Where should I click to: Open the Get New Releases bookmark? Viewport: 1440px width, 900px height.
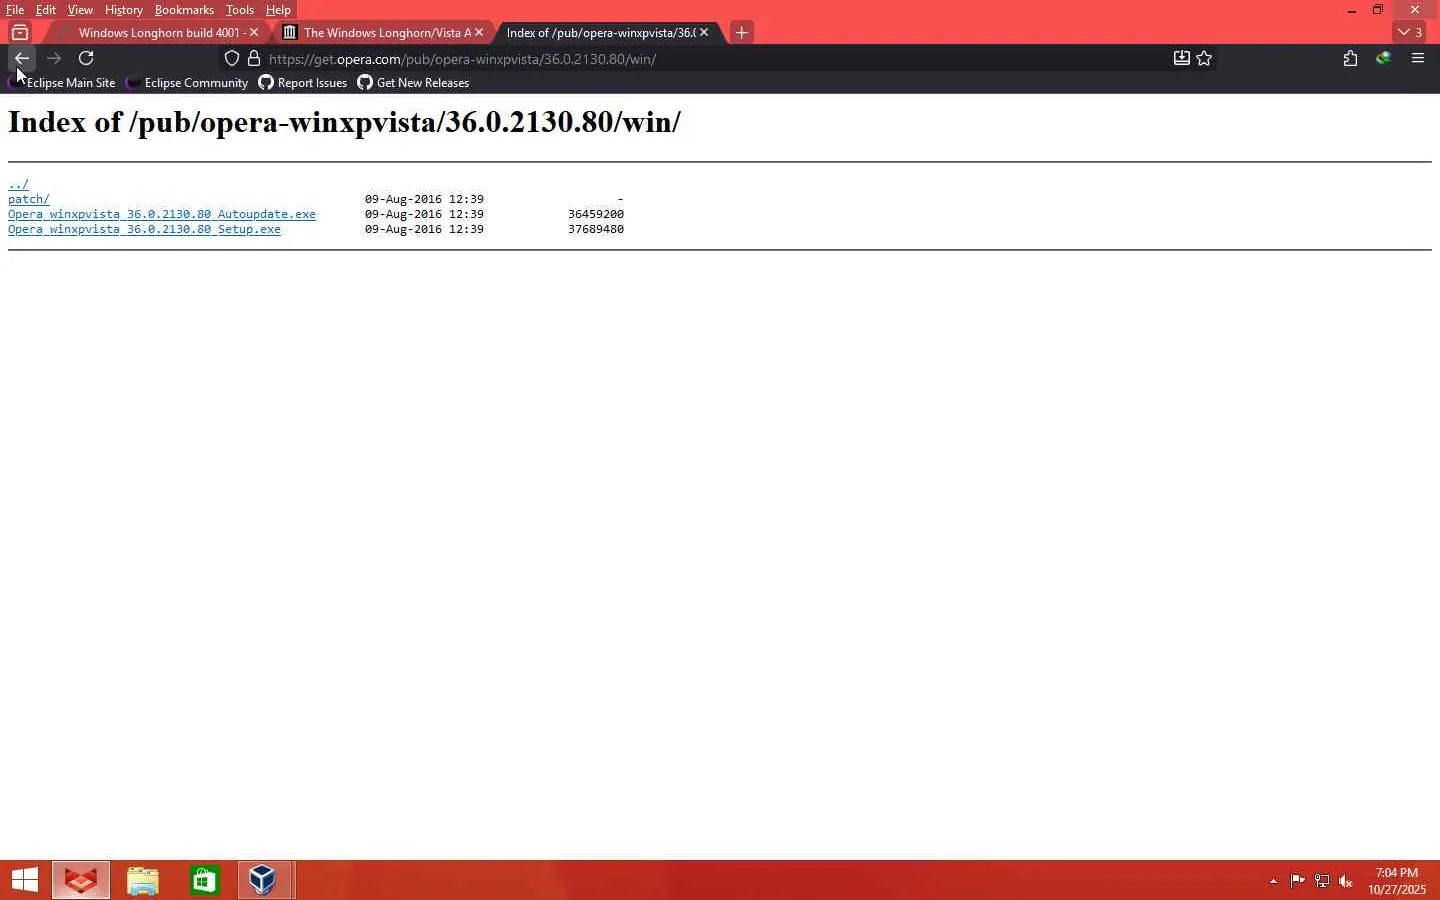click(x=413, y=83)
